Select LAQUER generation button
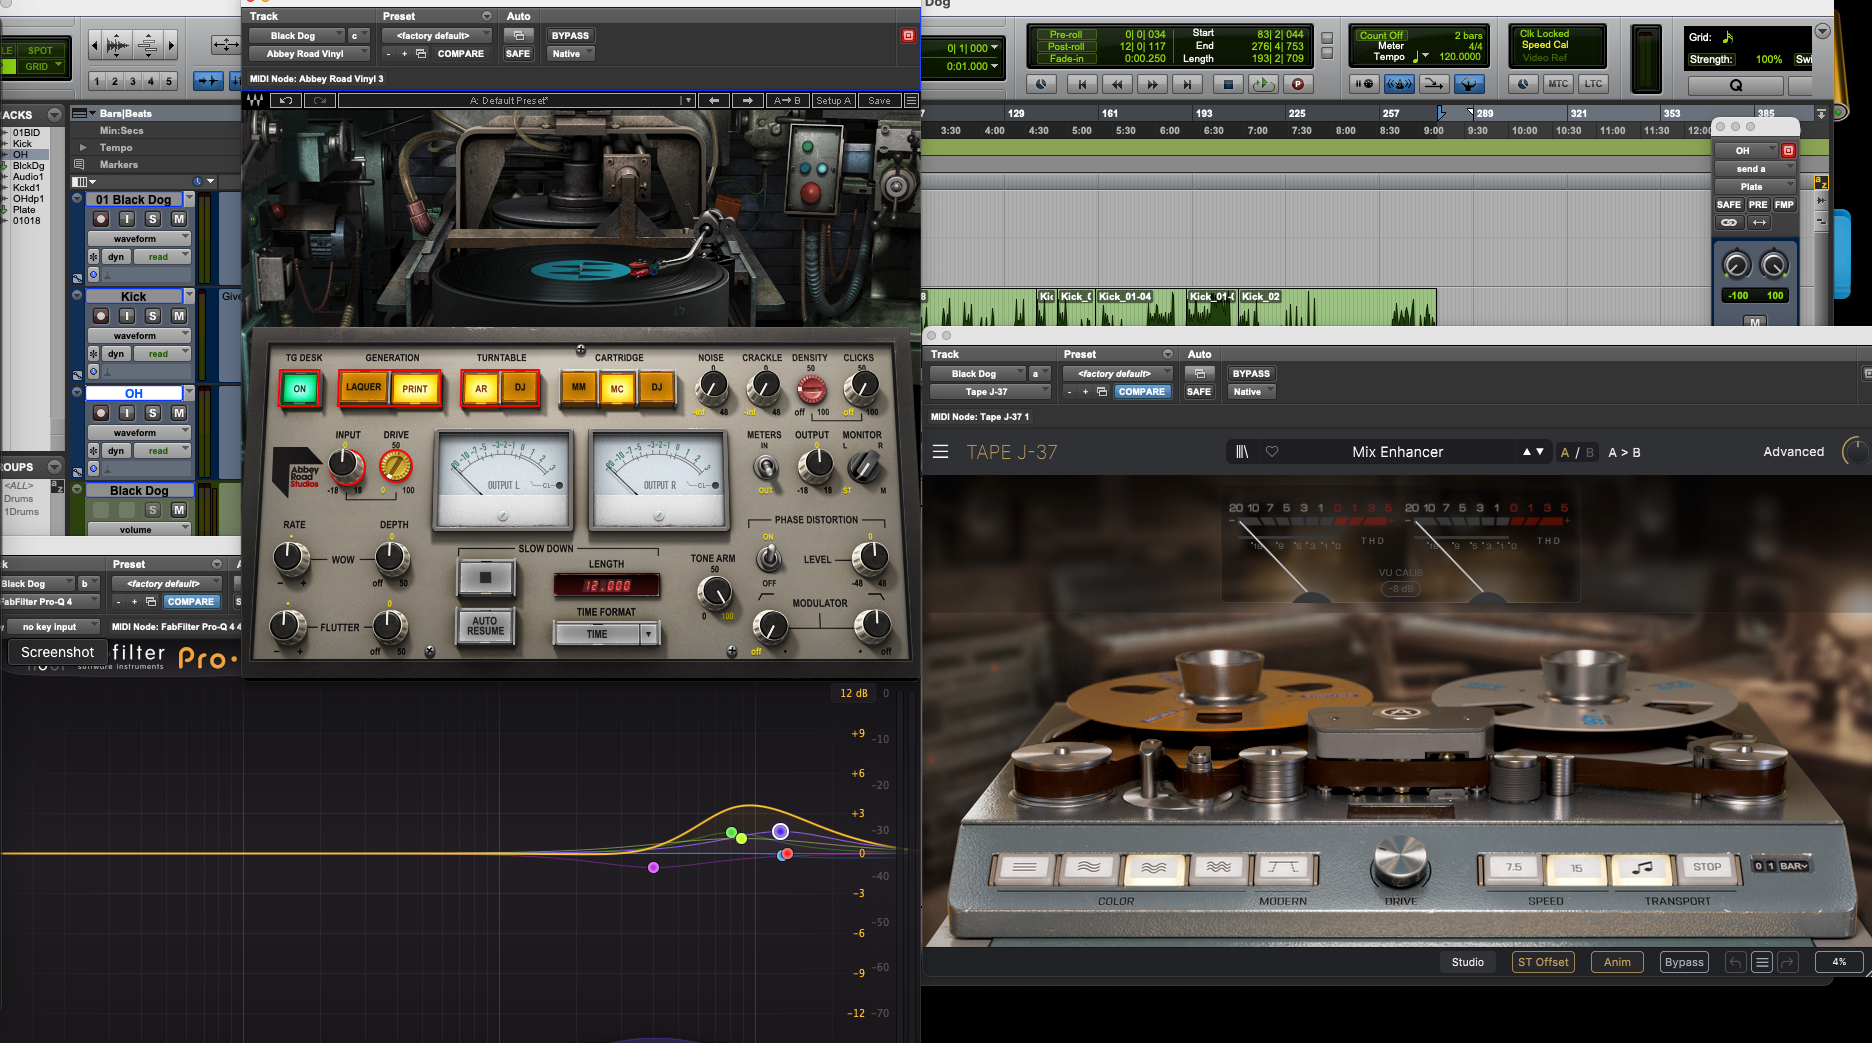Screen dimensions: 1872x1043 coord(363,387)
